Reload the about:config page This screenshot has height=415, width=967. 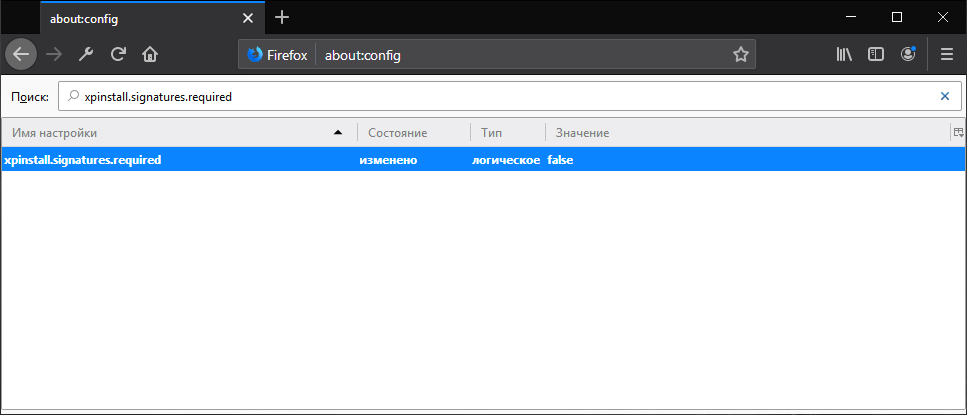118,54
